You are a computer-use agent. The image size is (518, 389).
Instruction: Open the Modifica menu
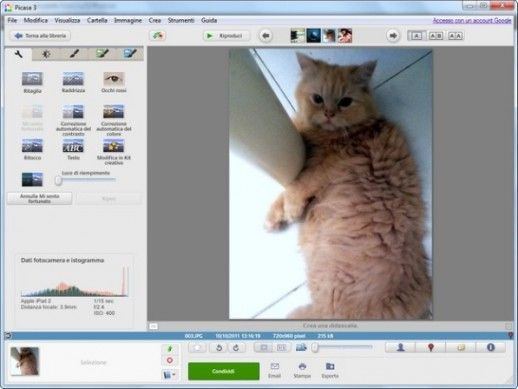point(36,20)
